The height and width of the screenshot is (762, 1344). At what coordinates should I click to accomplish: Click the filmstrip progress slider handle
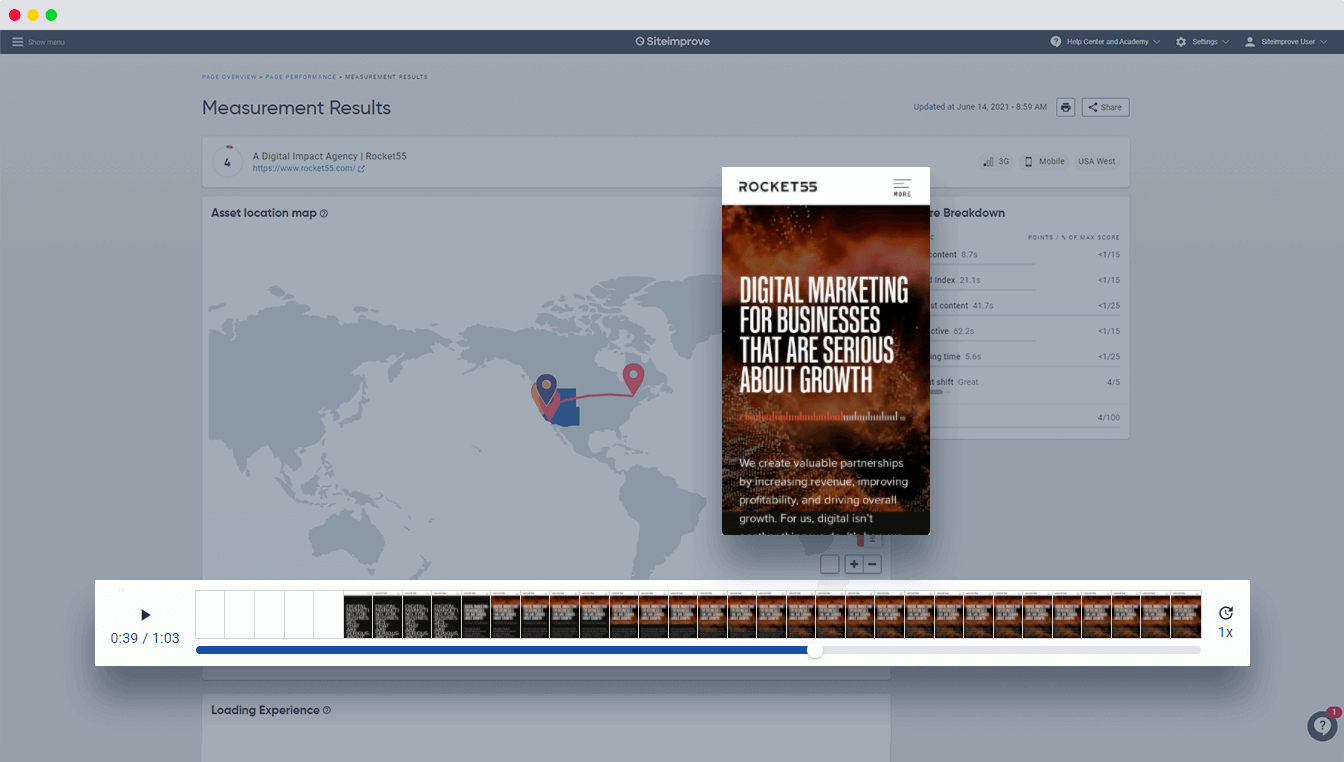(x=815, y=650)
